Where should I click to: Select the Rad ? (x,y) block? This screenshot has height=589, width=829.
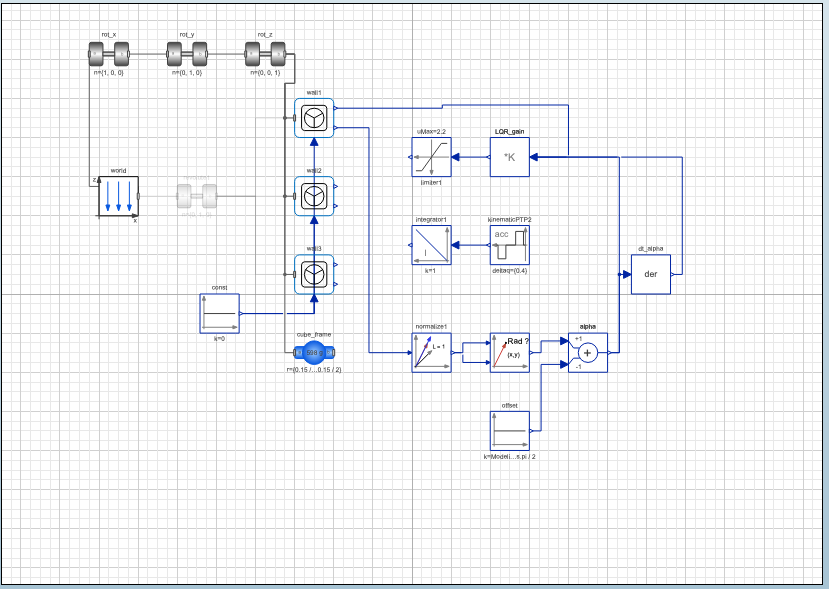click(510, 353)
